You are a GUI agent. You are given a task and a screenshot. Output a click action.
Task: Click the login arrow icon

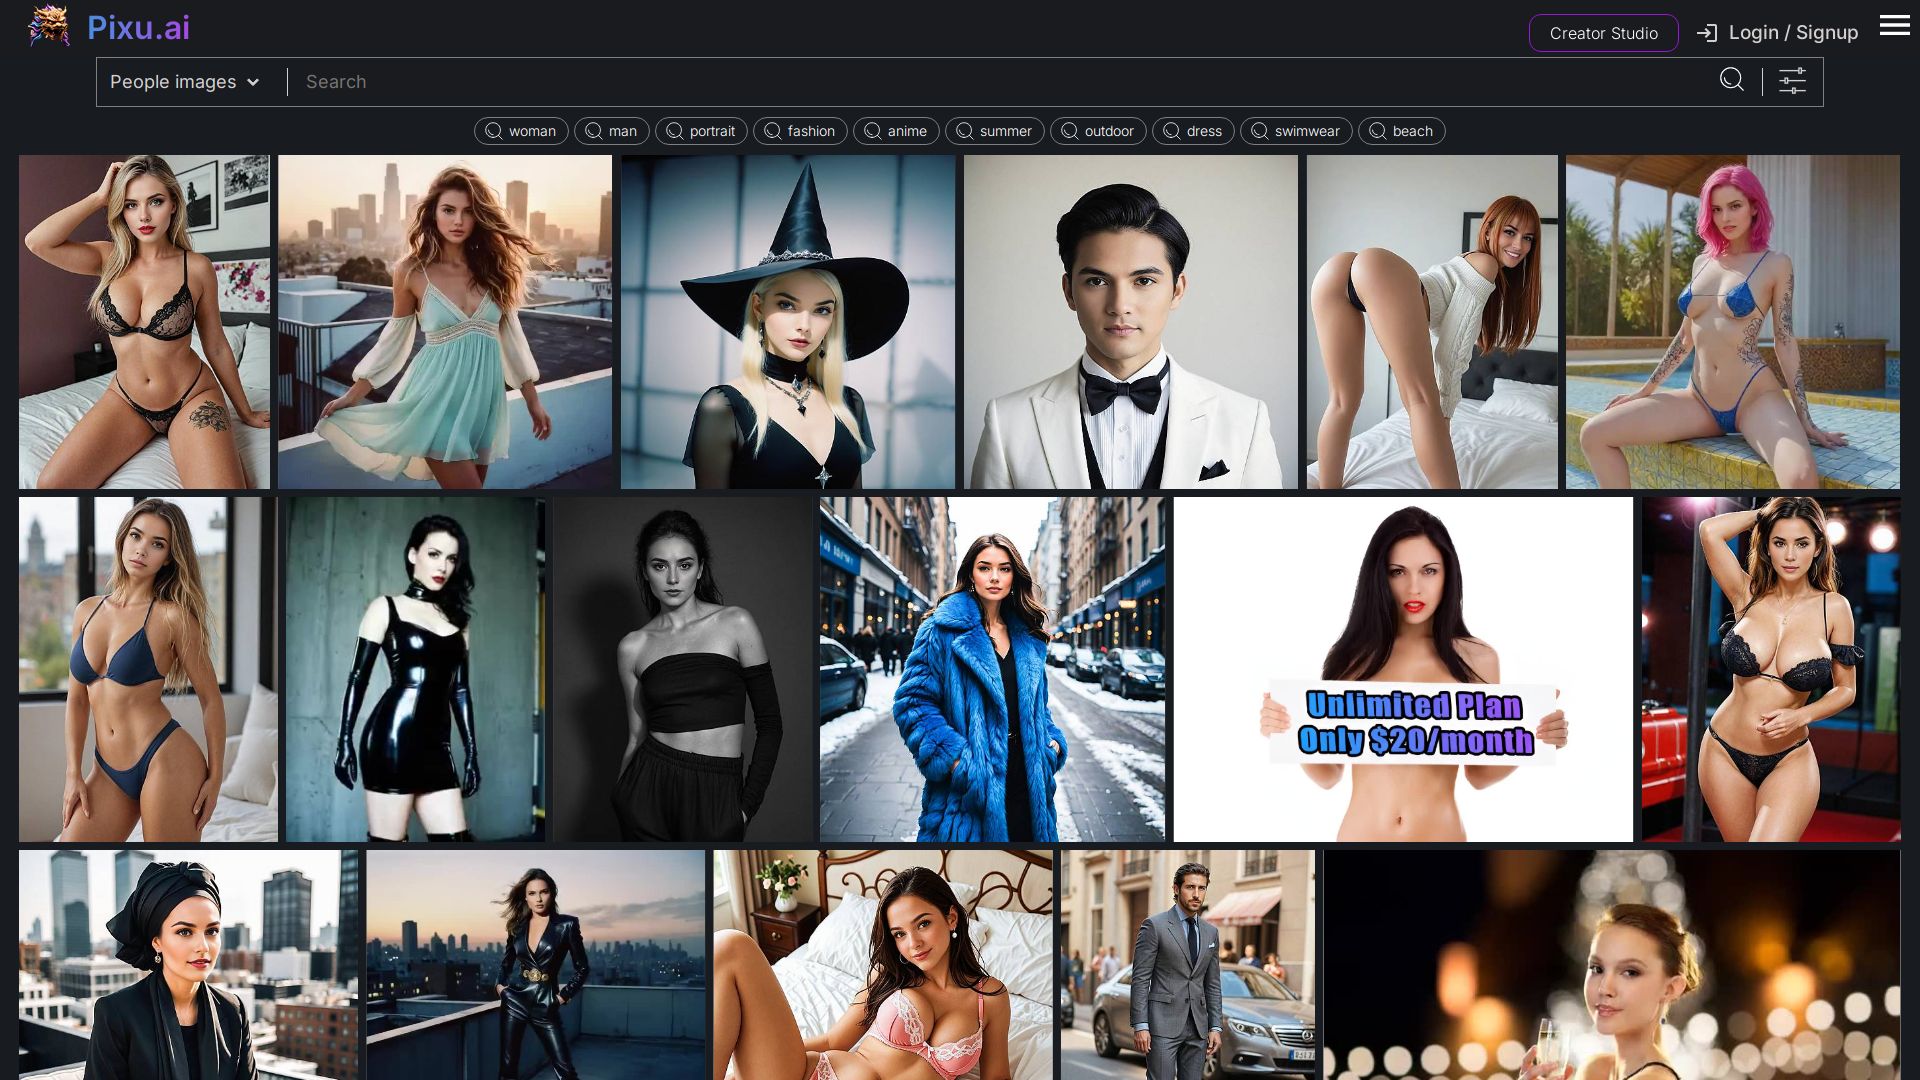tap(1706, 33)
